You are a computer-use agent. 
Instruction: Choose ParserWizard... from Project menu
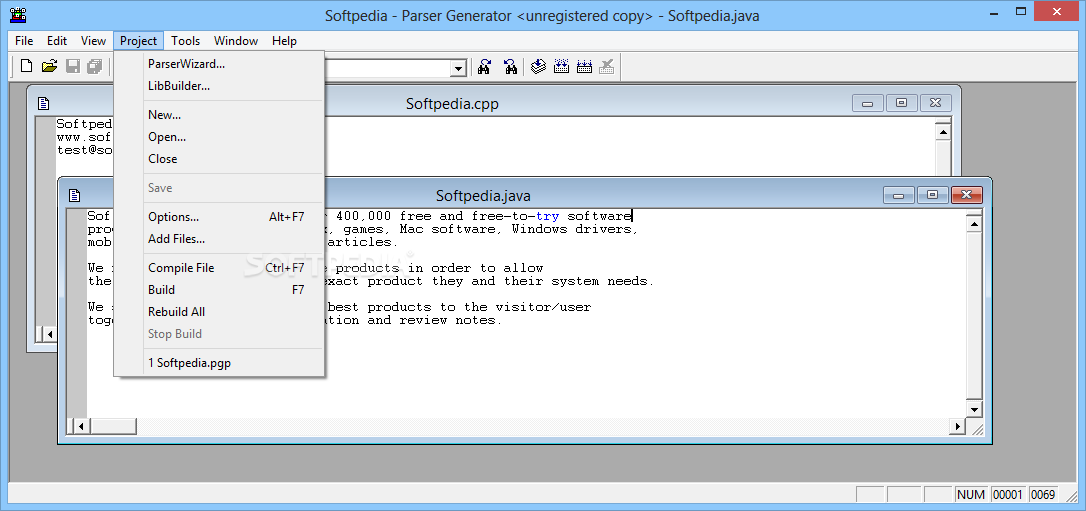[220, 64]
